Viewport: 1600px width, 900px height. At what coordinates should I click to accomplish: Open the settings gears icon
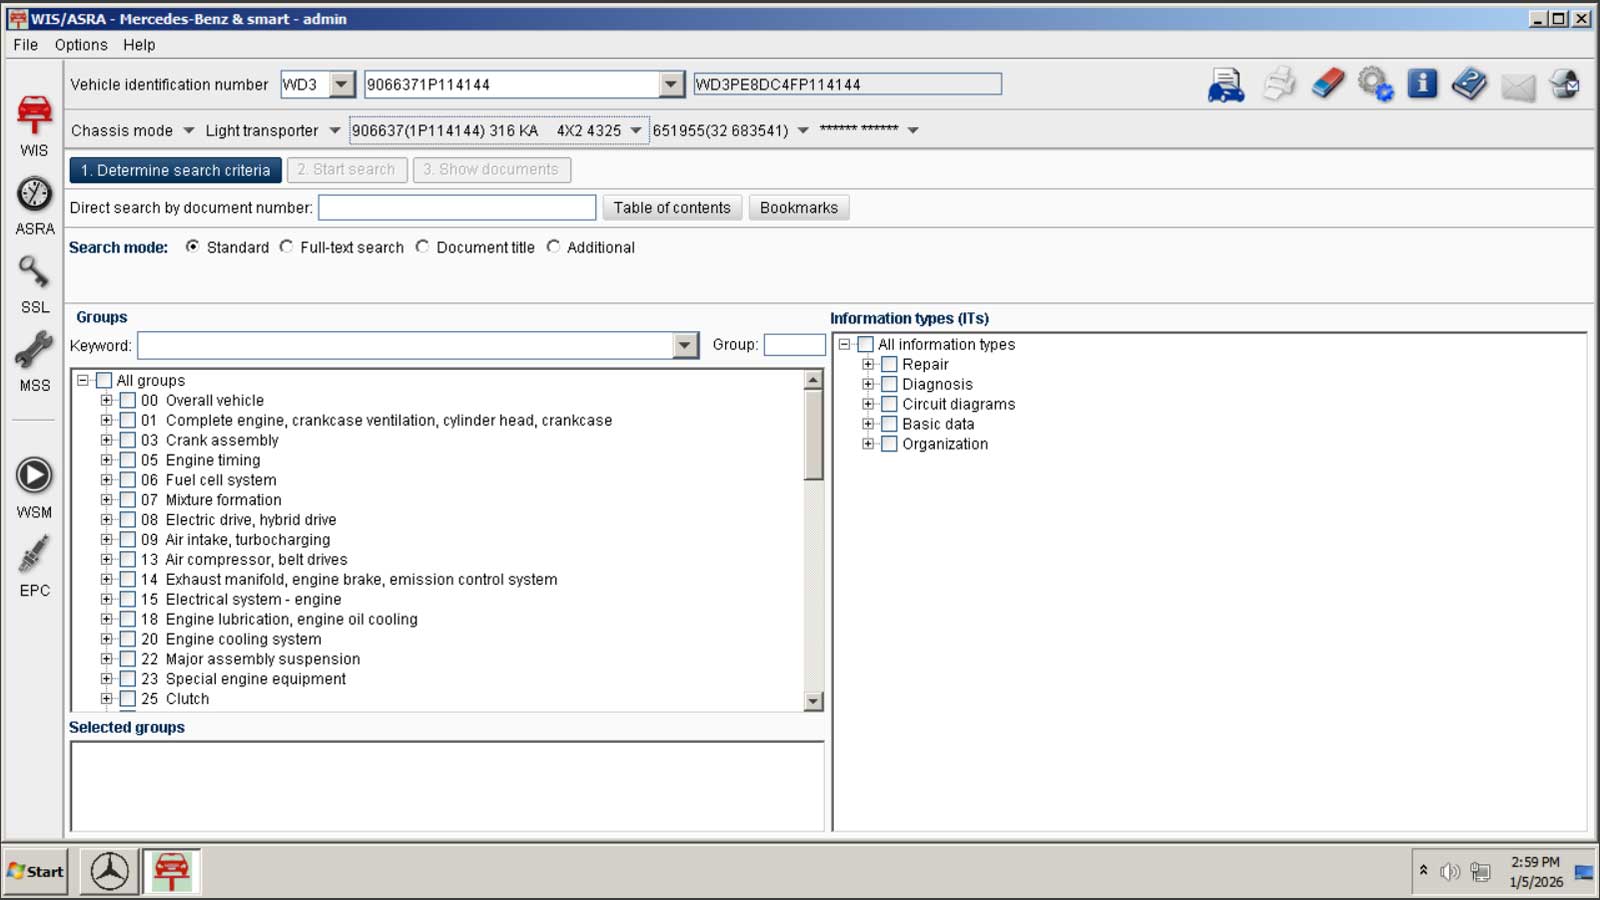click(1375, 85)
